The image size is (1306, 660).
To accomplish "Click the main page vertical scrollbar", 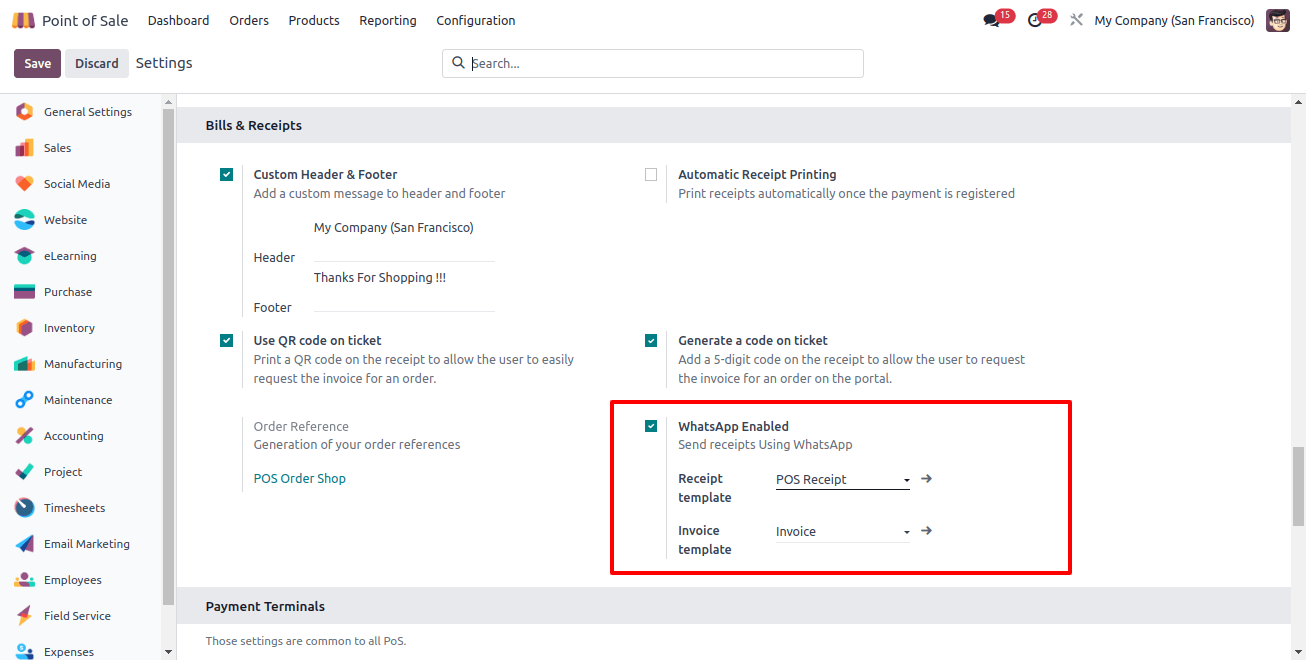I will (x=1298, y=485).
